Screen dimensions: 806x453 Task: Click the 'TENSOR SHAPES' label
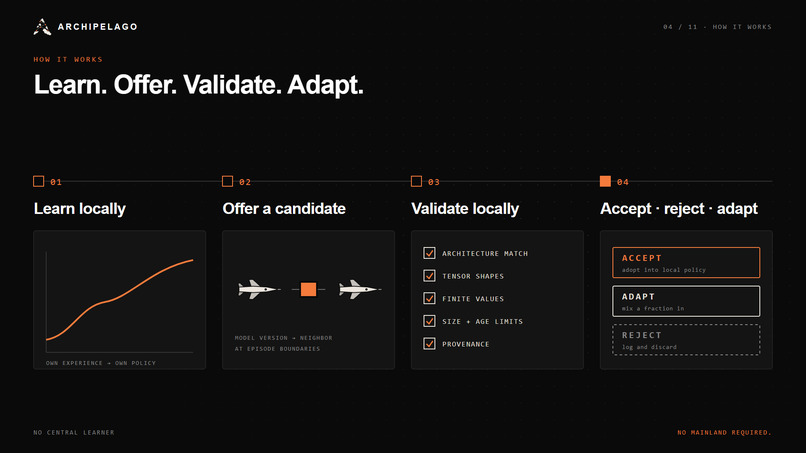473,276
